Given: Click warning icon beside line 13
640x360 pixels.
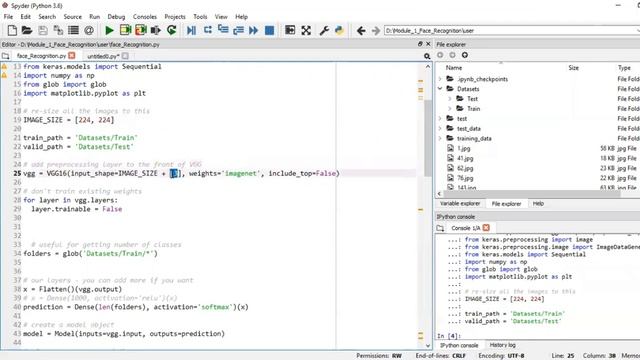Looking at the screenshot, I should 4,67.
